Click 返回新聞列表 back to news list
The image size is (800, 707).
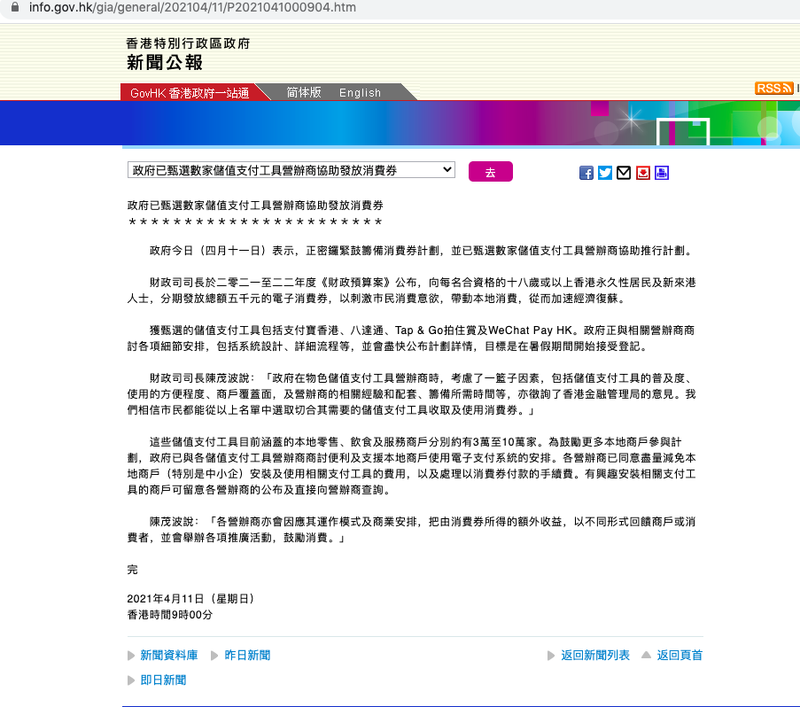[595, 656]
